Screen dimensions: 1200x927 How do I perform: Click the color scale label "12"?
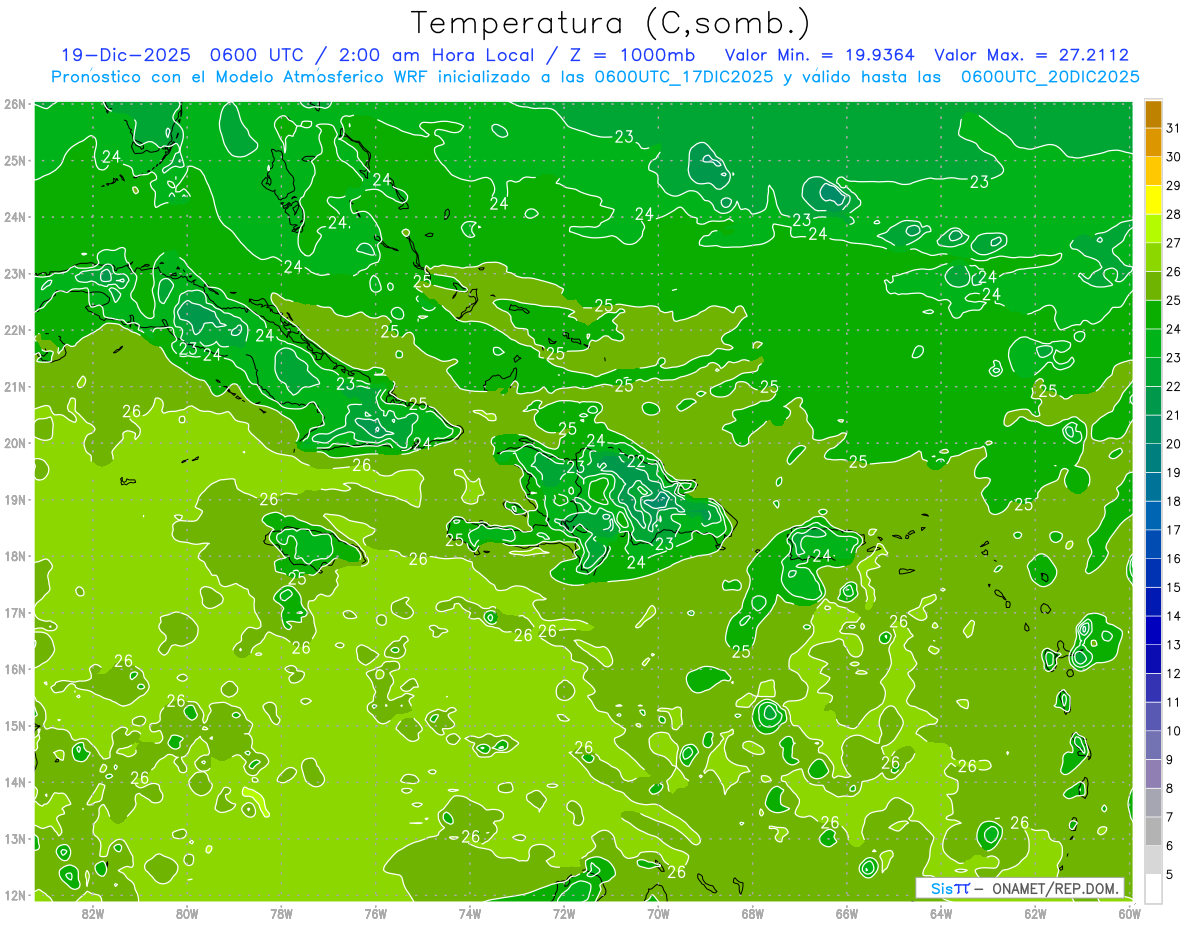coord(1174,673)
